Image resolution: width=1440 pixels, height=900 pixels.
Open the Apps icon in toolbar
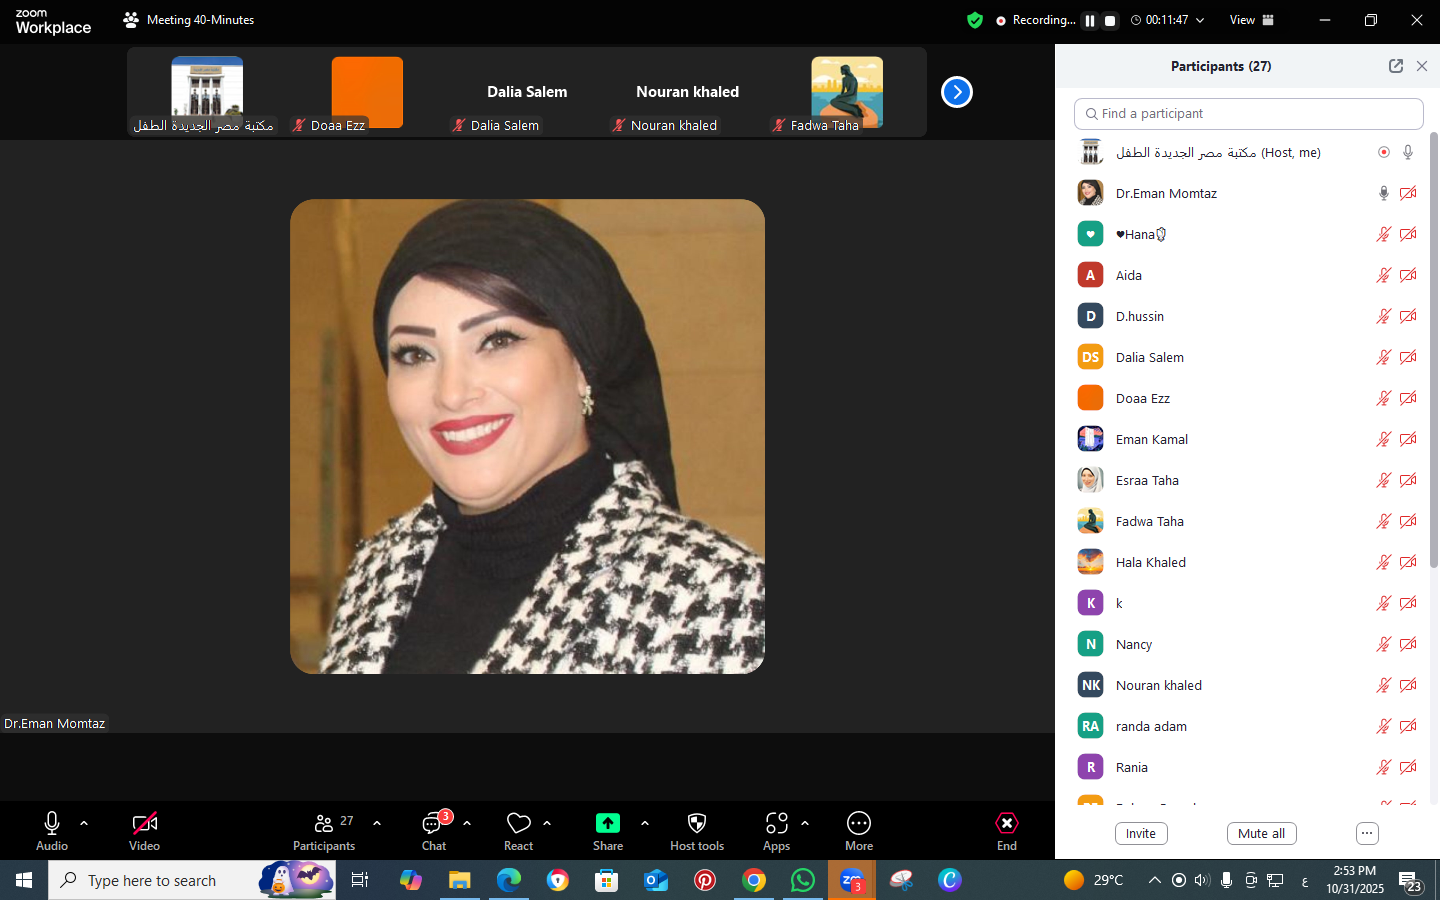(776, 823)
